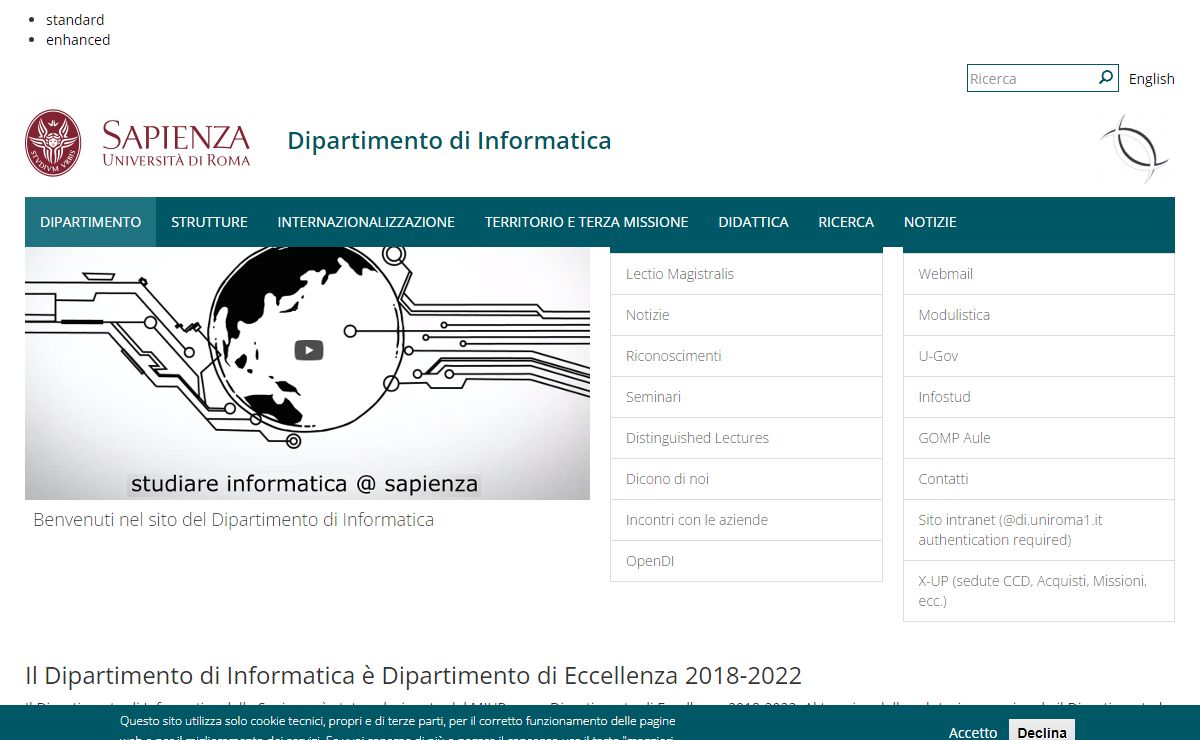Click the department emblem logo at right

pyautogui.click(x=1134, y=148)
